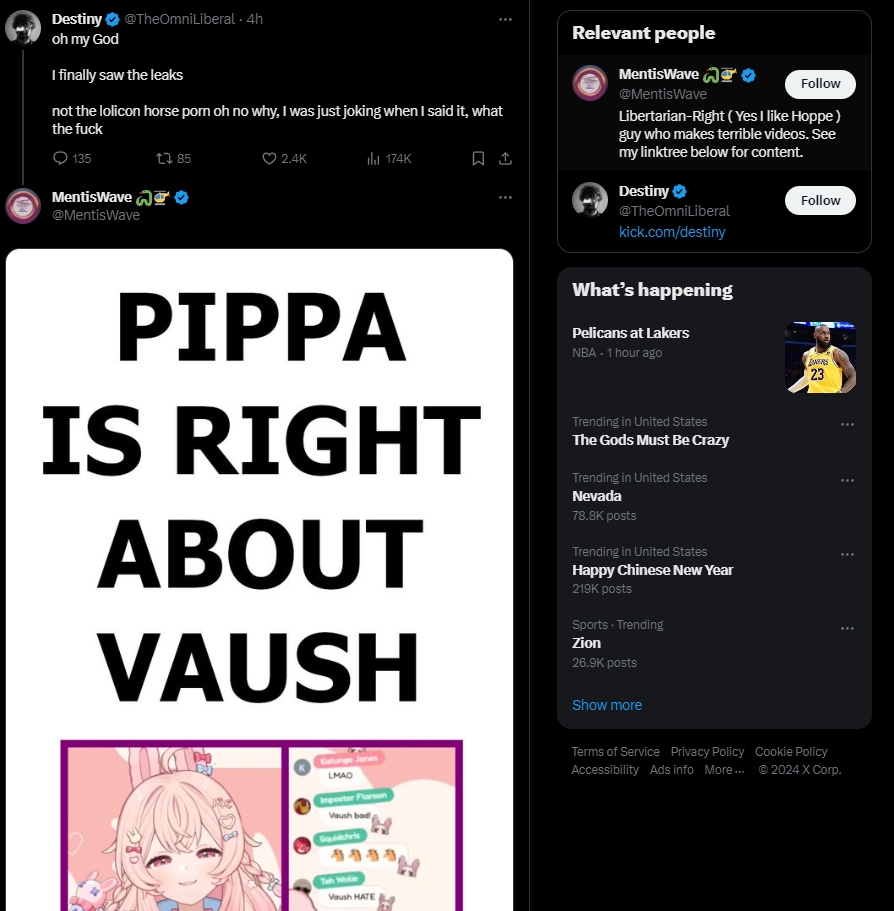
Task: Open MentisWave's avatar in the thread
Action: [x=23, y=206]
